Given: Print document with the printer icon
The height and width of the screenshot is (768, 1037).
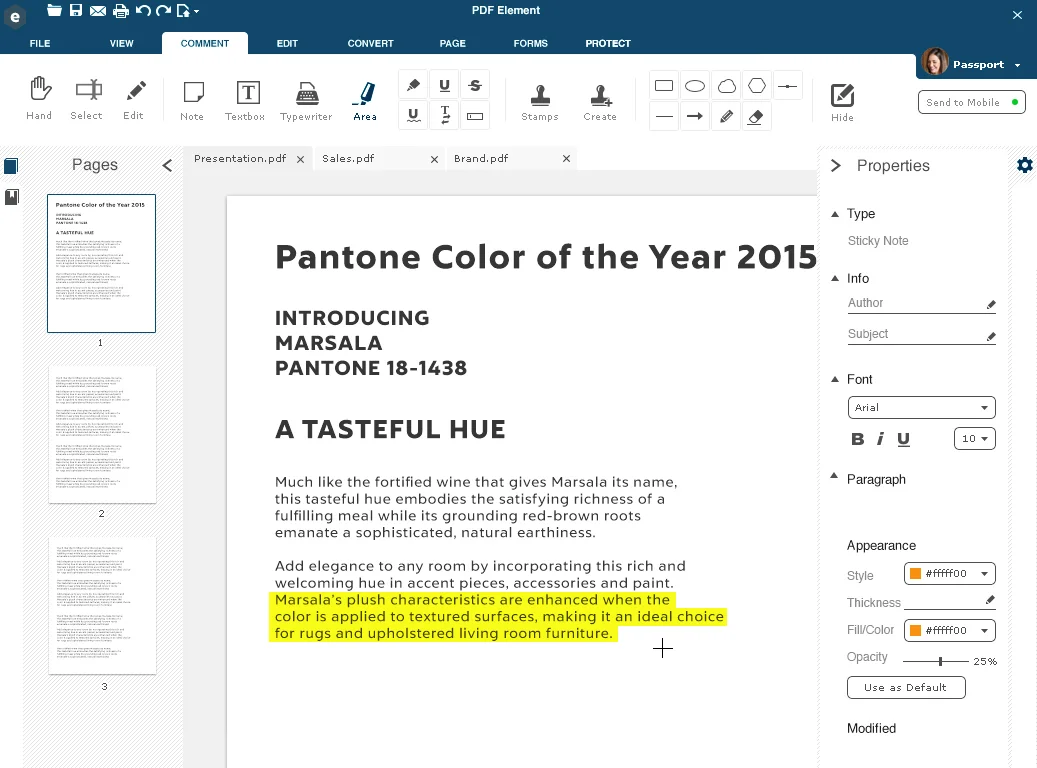Looking at the screenshot, I should pyautogui.click(x=120, y=11).
